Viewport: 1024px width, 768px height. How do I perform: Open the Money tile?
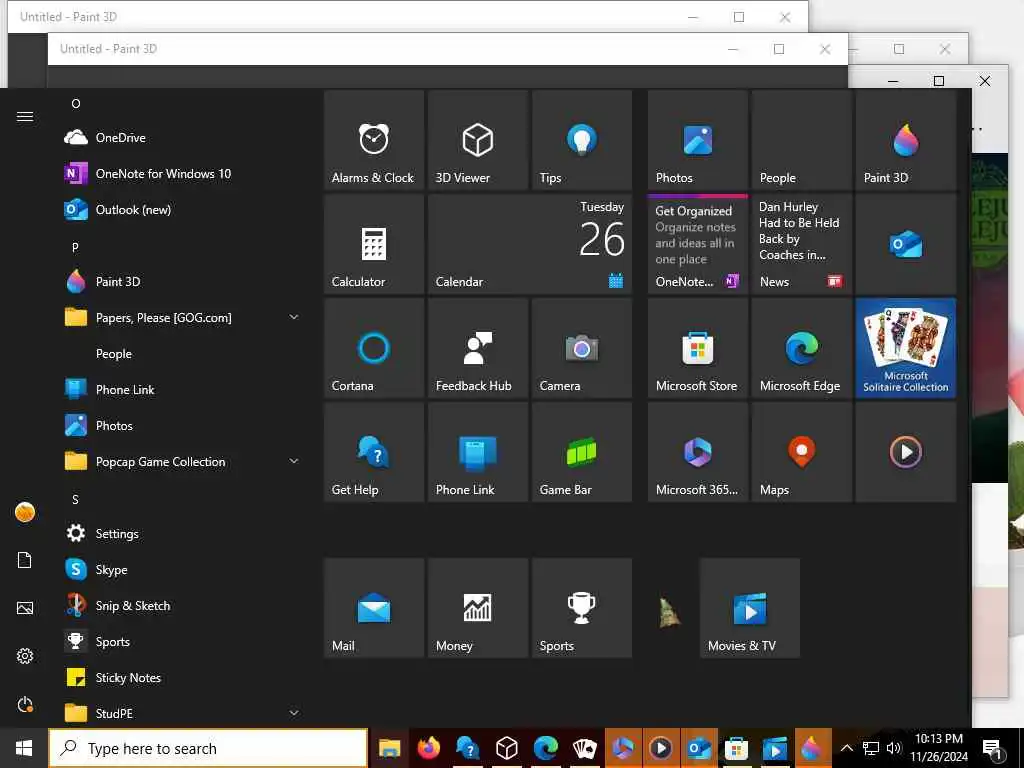coord(477,607)
